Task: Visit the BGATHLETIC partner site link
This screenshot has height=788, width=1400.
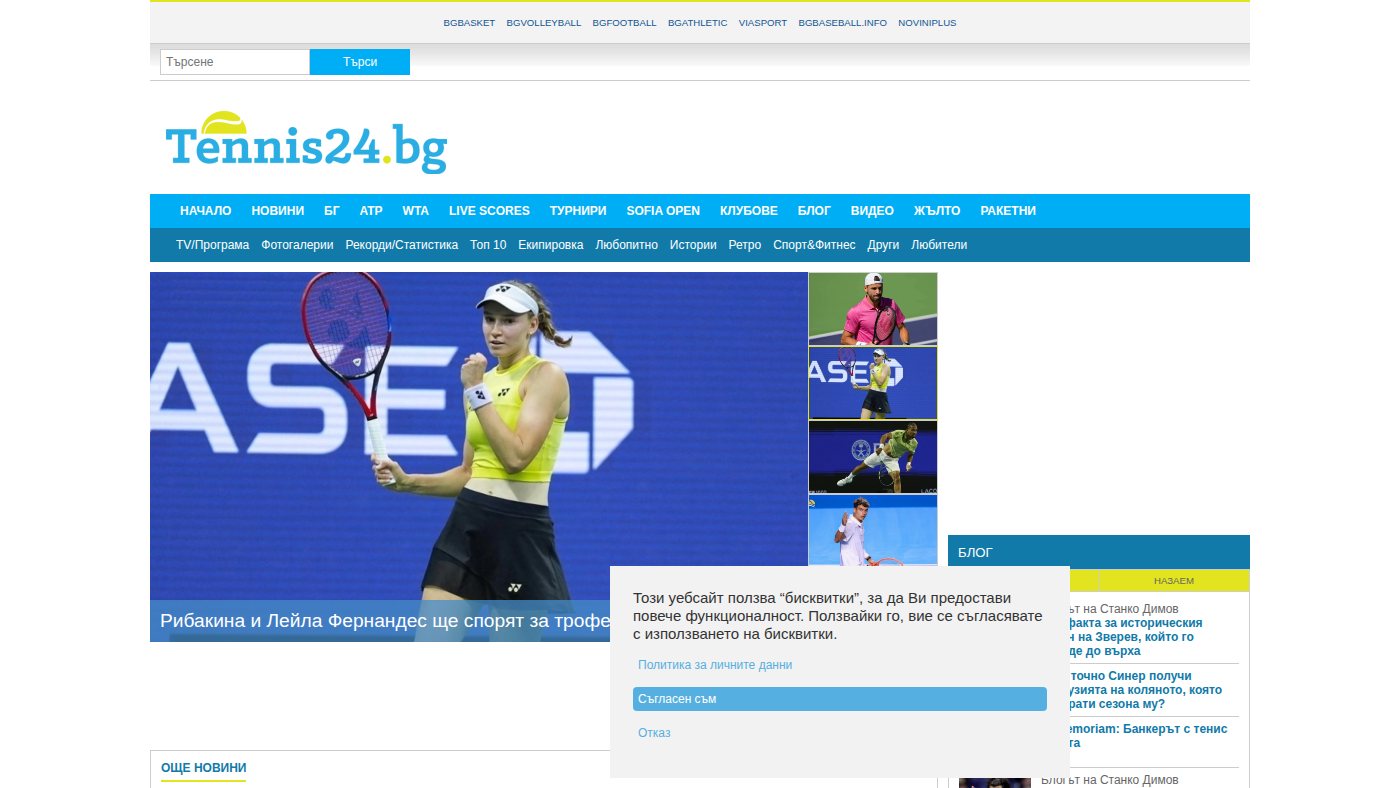Action: click(698, 23)
